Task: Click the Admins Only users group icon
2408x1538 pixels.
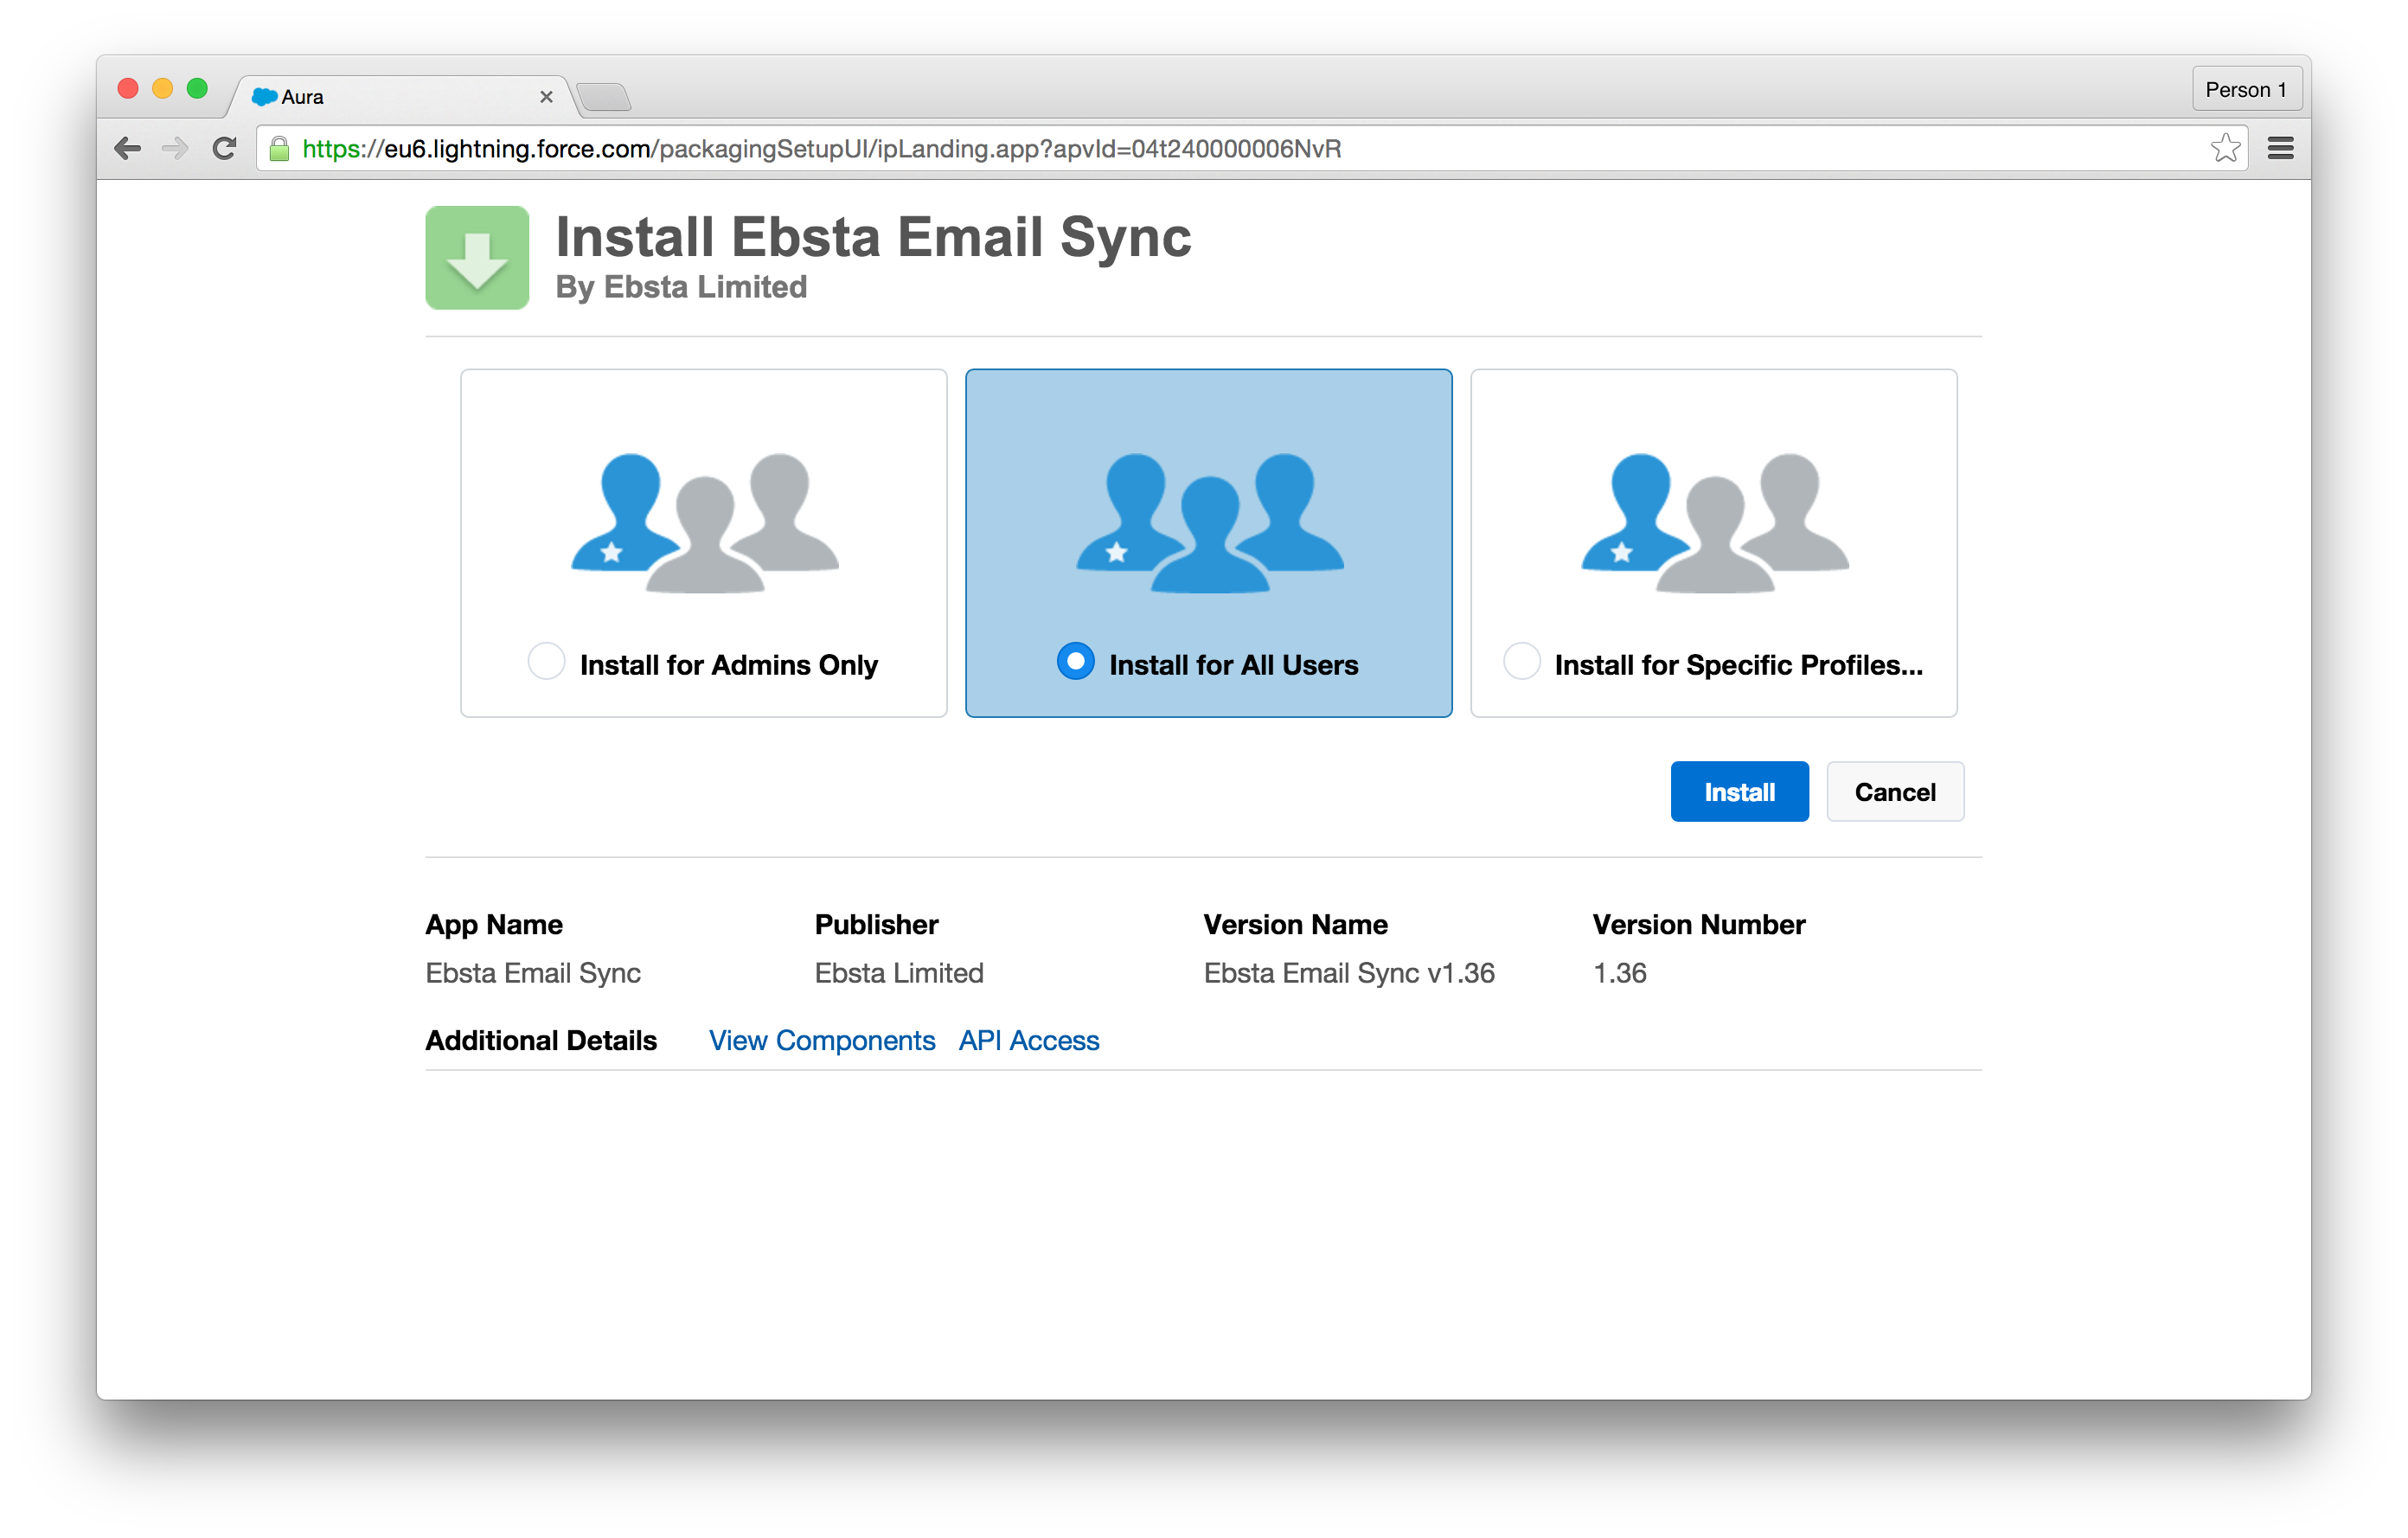Action: 705,522
